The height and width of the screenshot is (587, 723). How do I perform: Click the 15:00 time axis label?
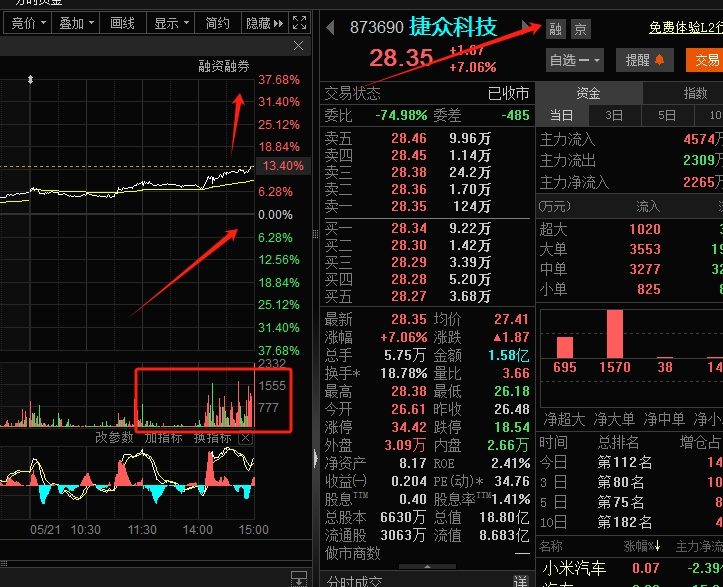(254, 529)
